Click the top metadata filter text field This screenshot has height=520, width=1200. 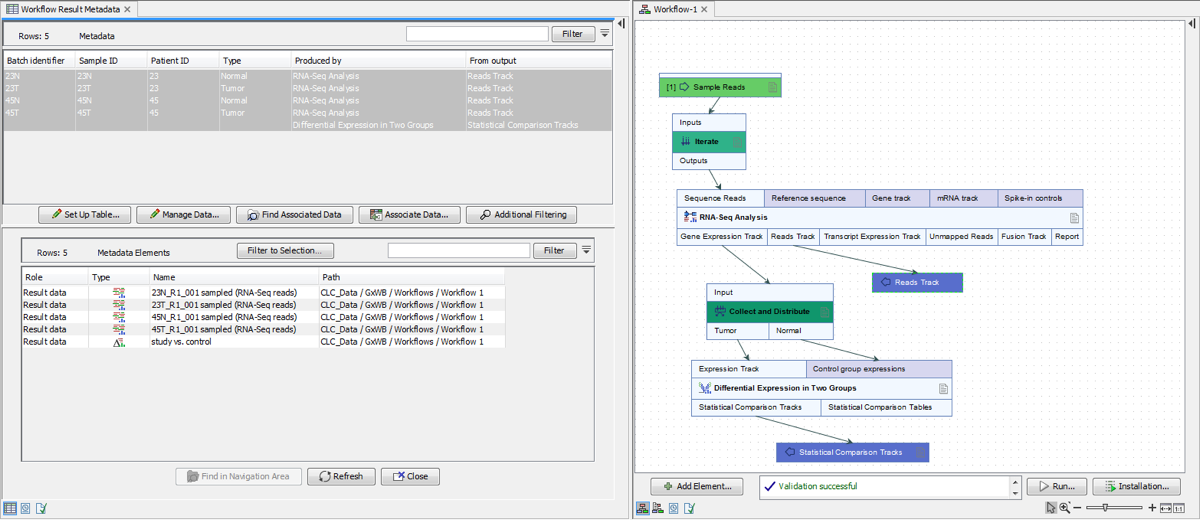477,34
